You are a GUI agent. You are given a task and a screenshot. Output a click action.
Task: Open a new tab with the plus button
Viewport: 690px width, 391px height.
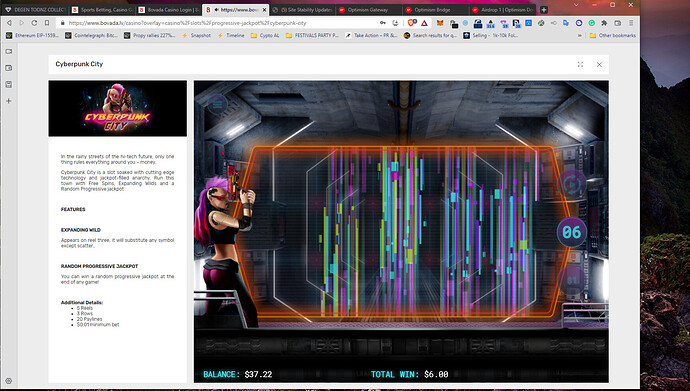point(544,9)
